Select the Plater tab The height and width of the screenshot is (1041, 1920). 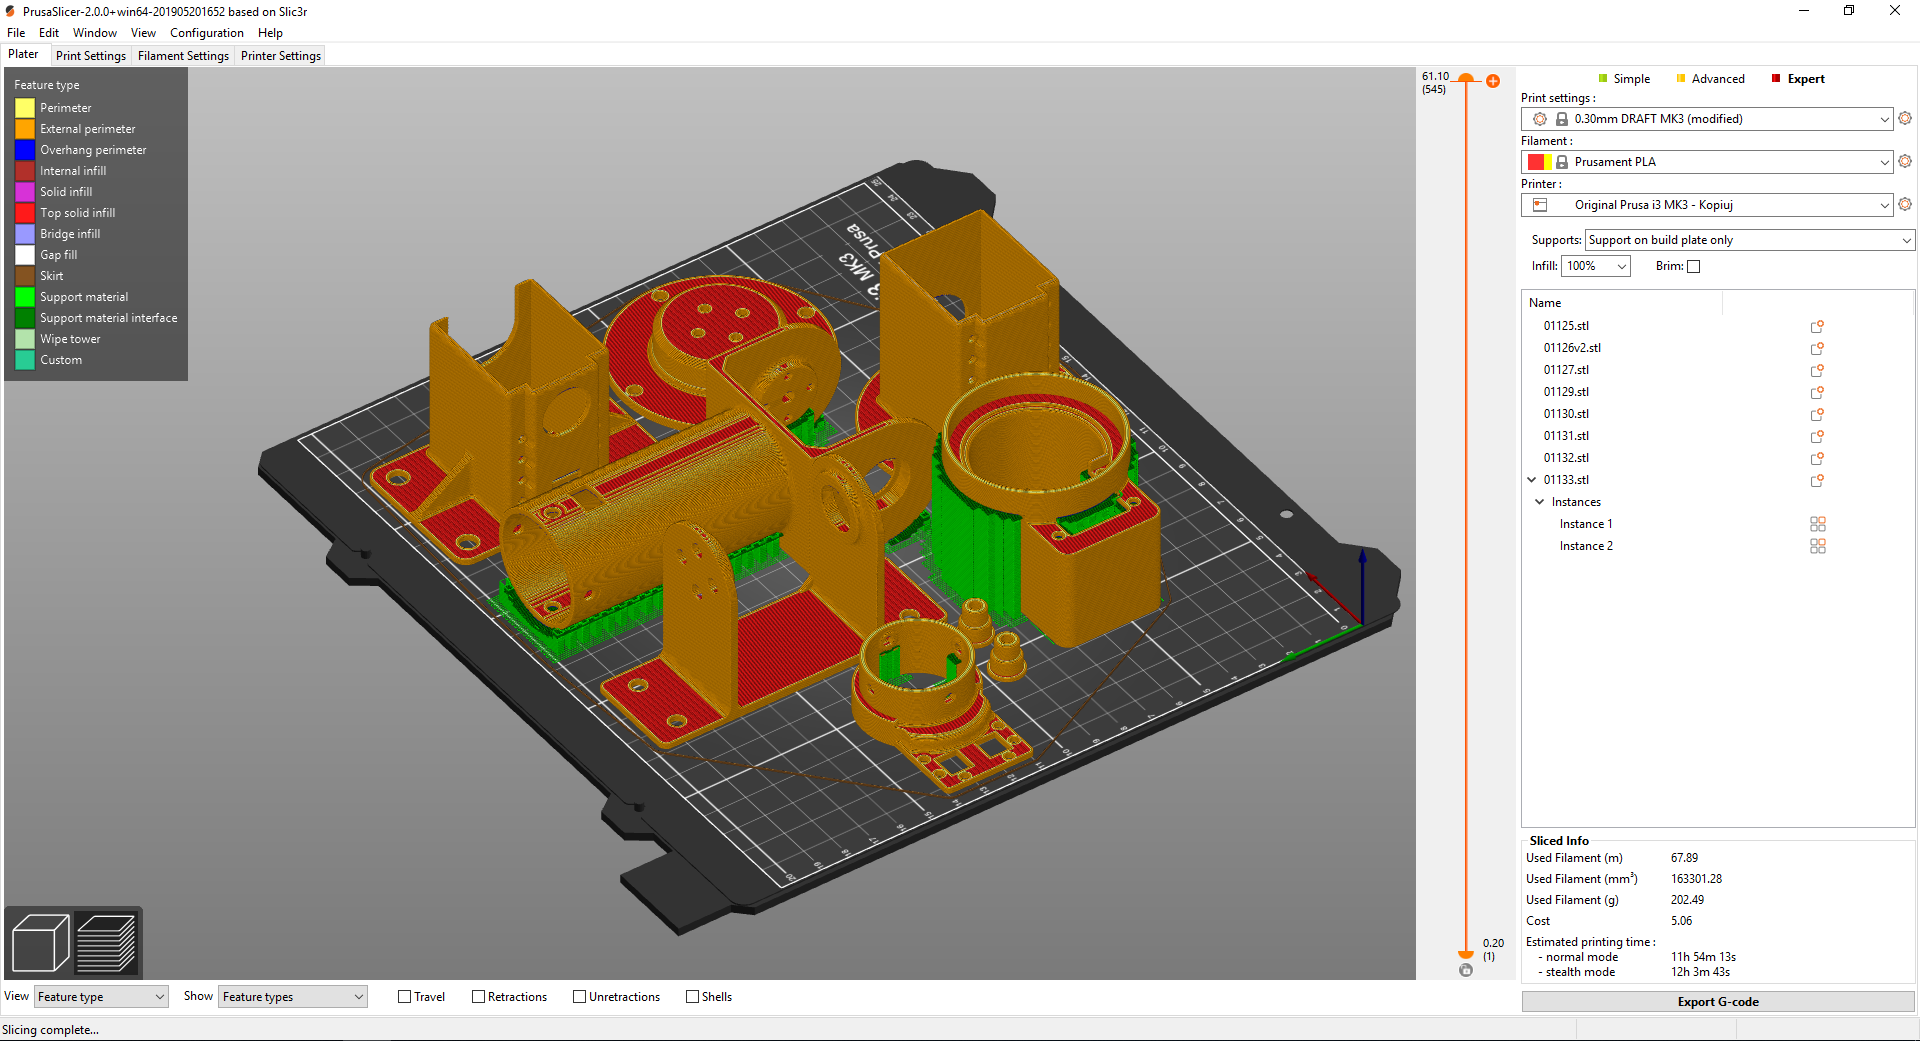(x=23, y=55)
